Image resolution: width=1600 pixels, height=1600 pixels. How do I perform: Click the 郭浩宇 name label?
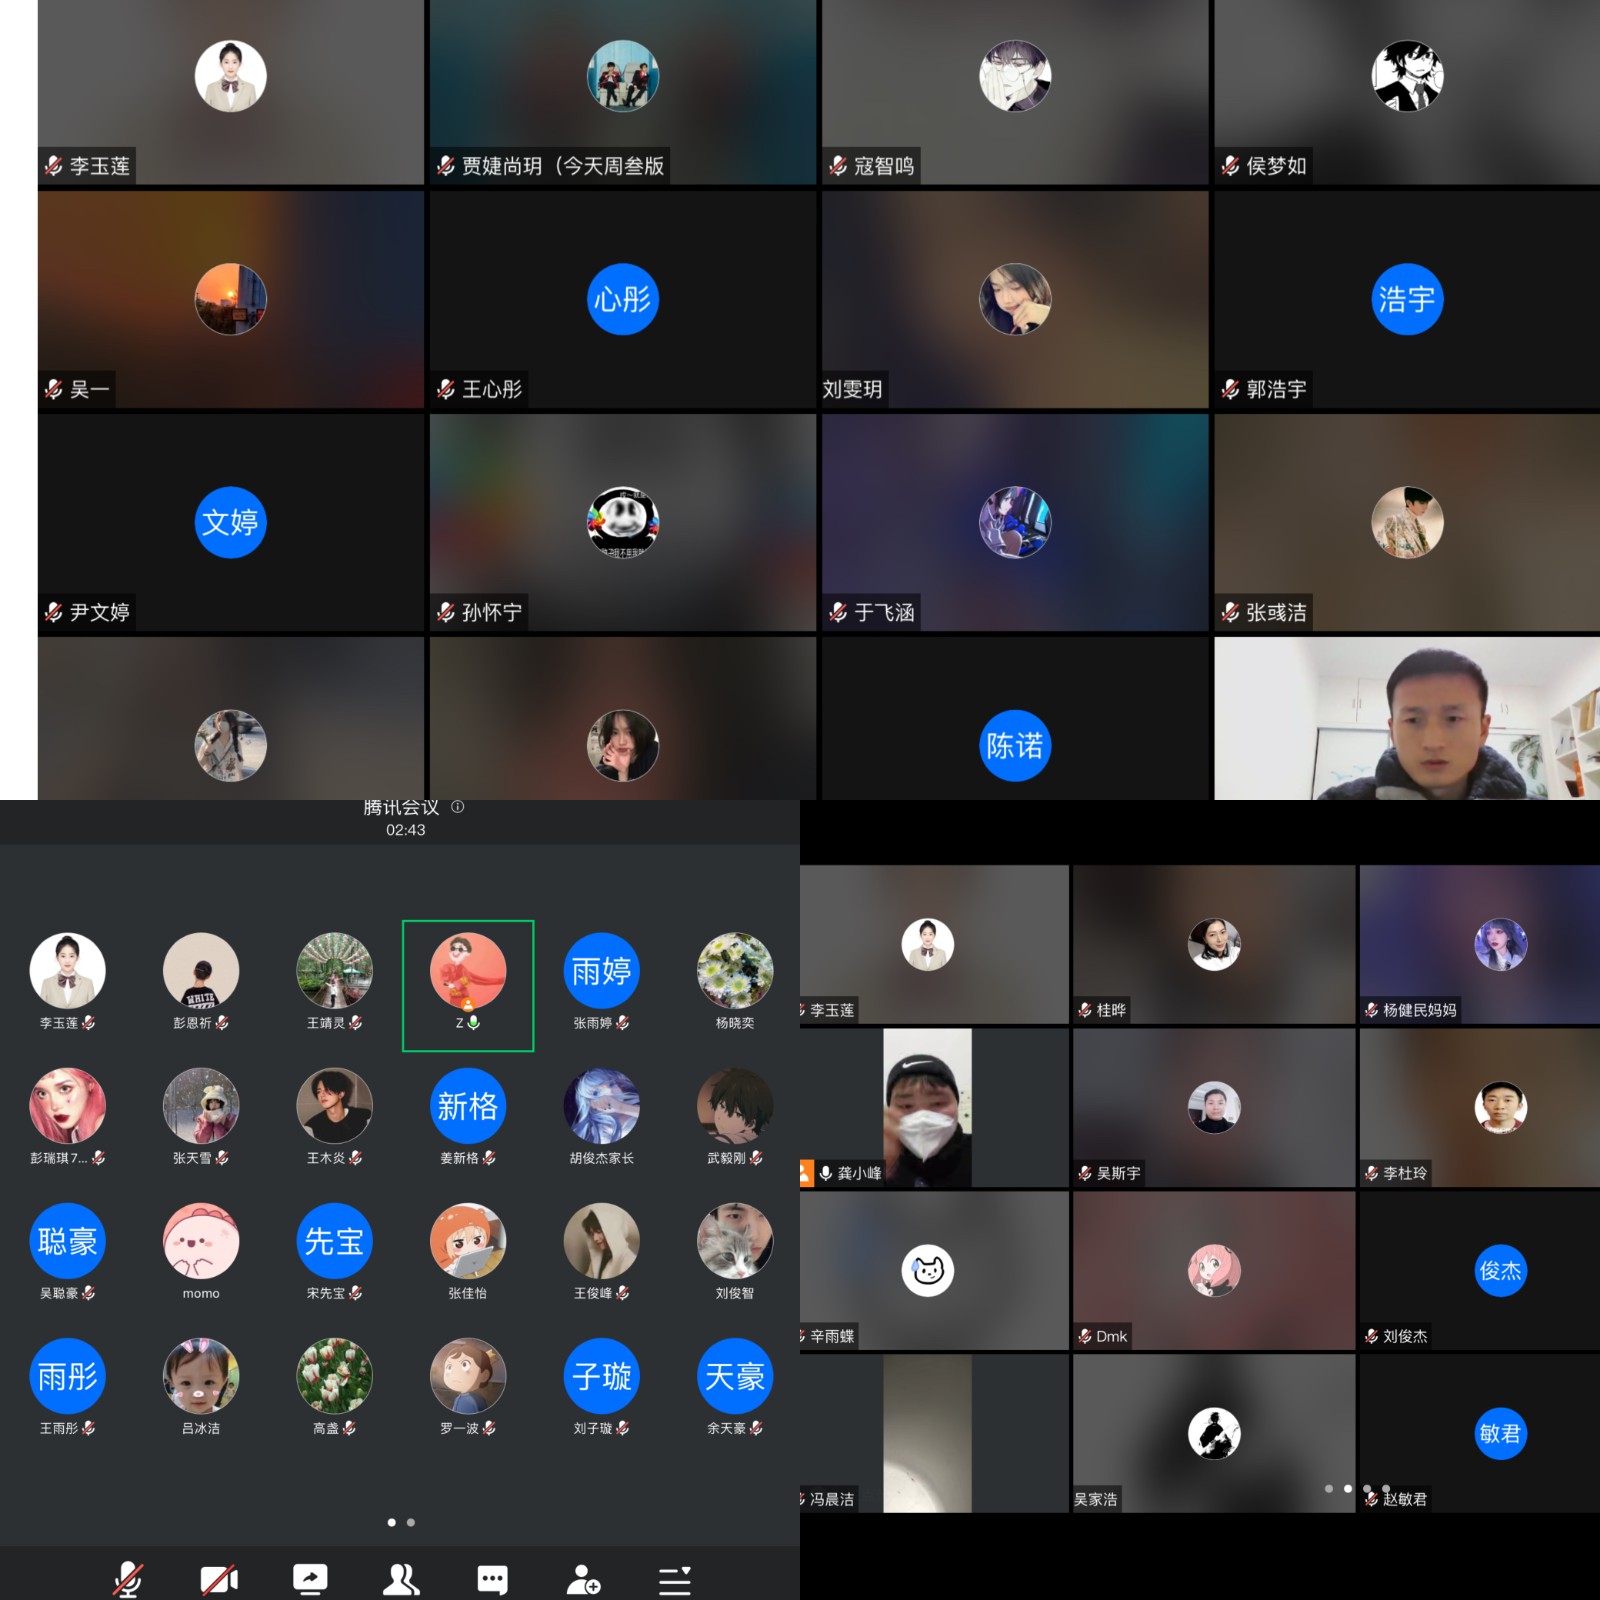(1275, 389)
